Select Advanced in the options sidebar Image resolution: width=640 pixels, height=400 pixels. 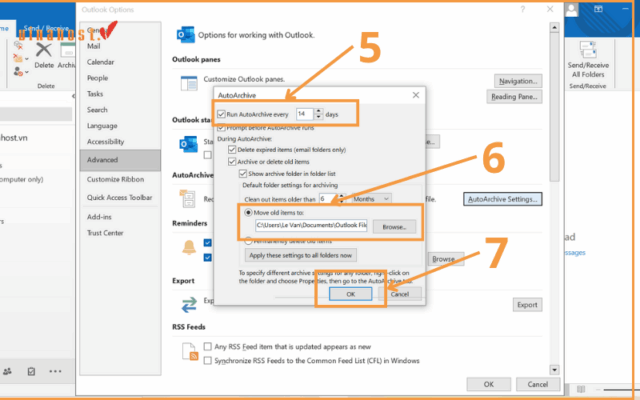[x=103, y=160]
